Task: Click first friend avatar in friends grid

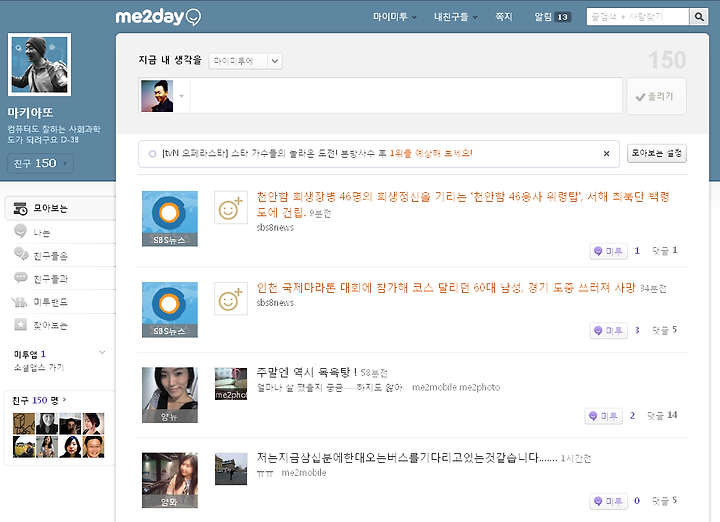Action: coord(24,423)
